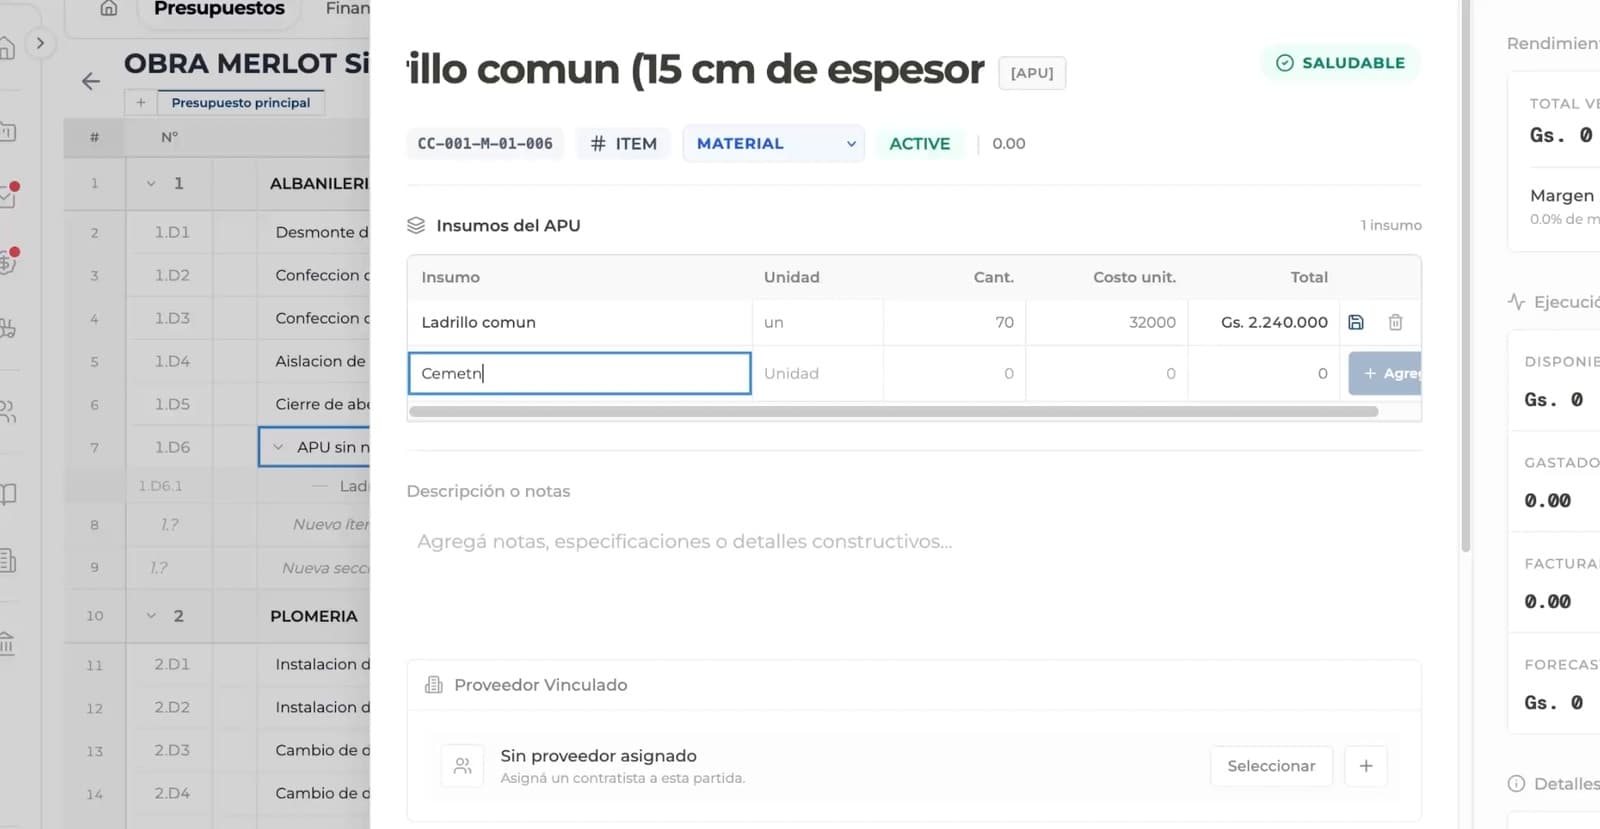Click the # ITEM type chip

tap(624, 144)
